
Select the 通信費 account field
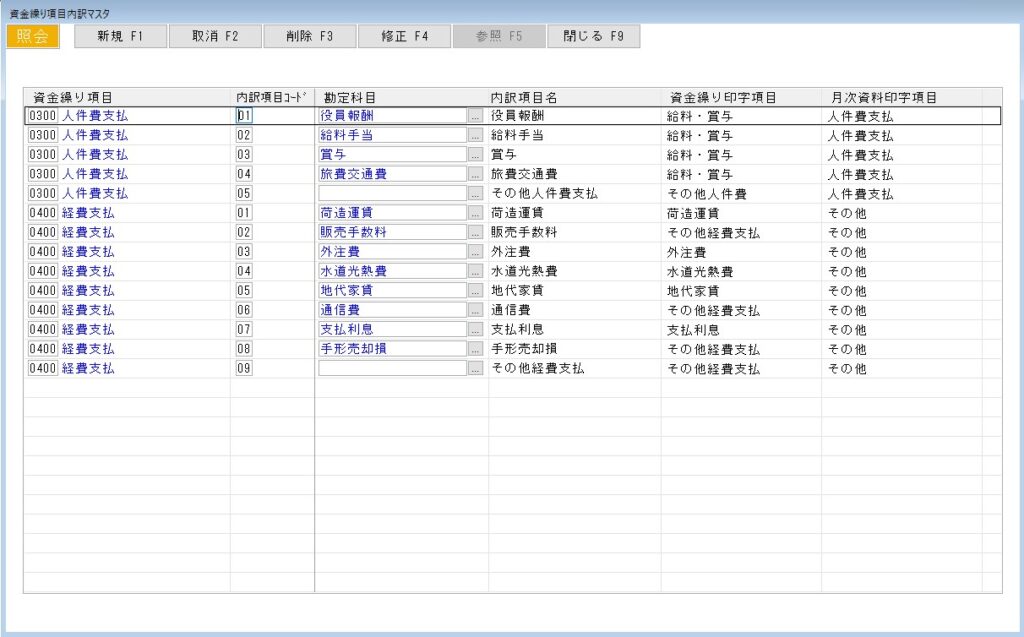click(x=392, y=310)
